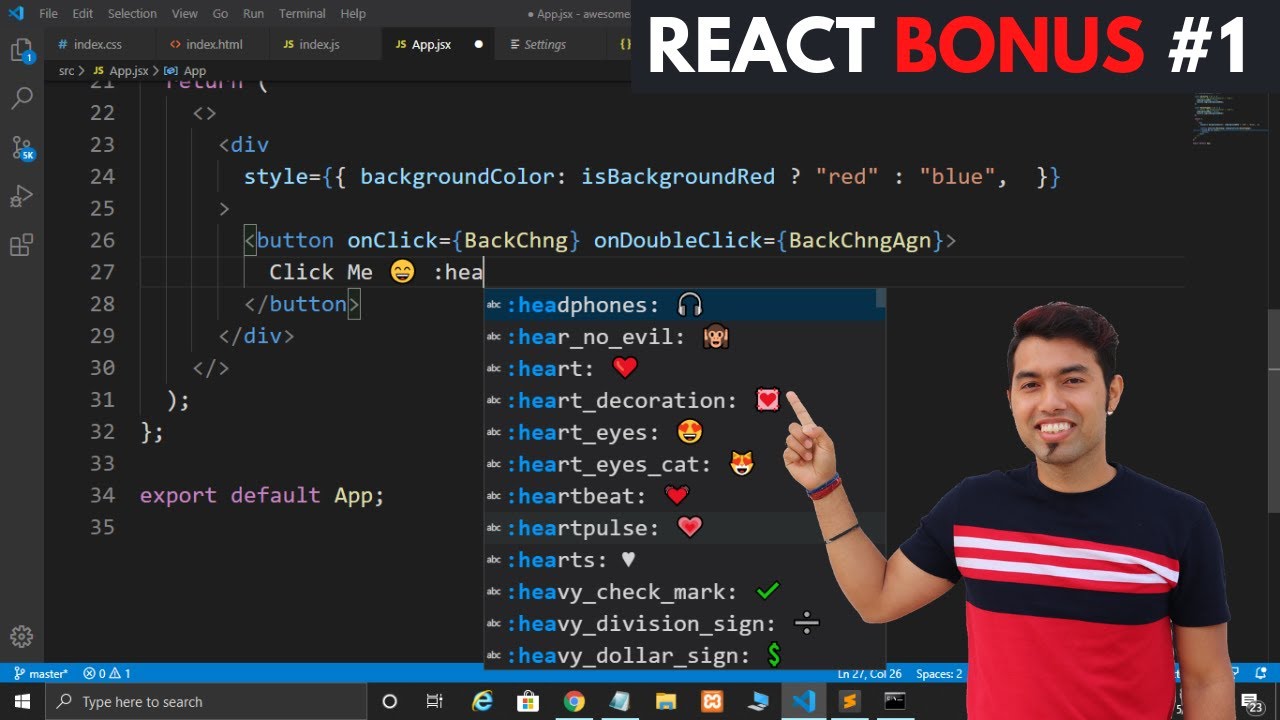
Task: Open the File menu
Action: pyautogui.click(x=48, y=14)
